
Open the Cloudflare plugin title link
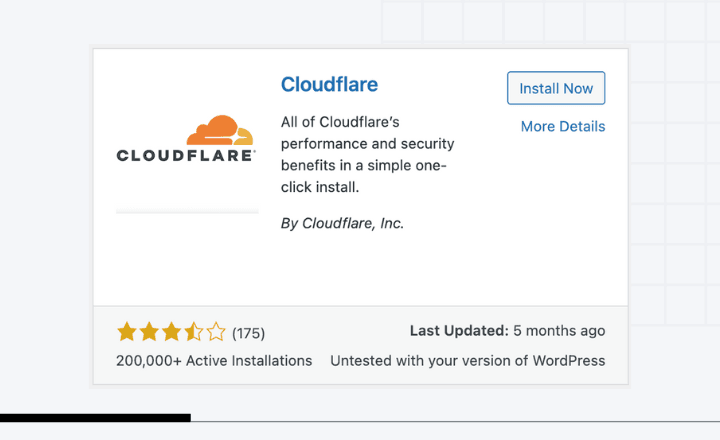click(x=329, y=85)
